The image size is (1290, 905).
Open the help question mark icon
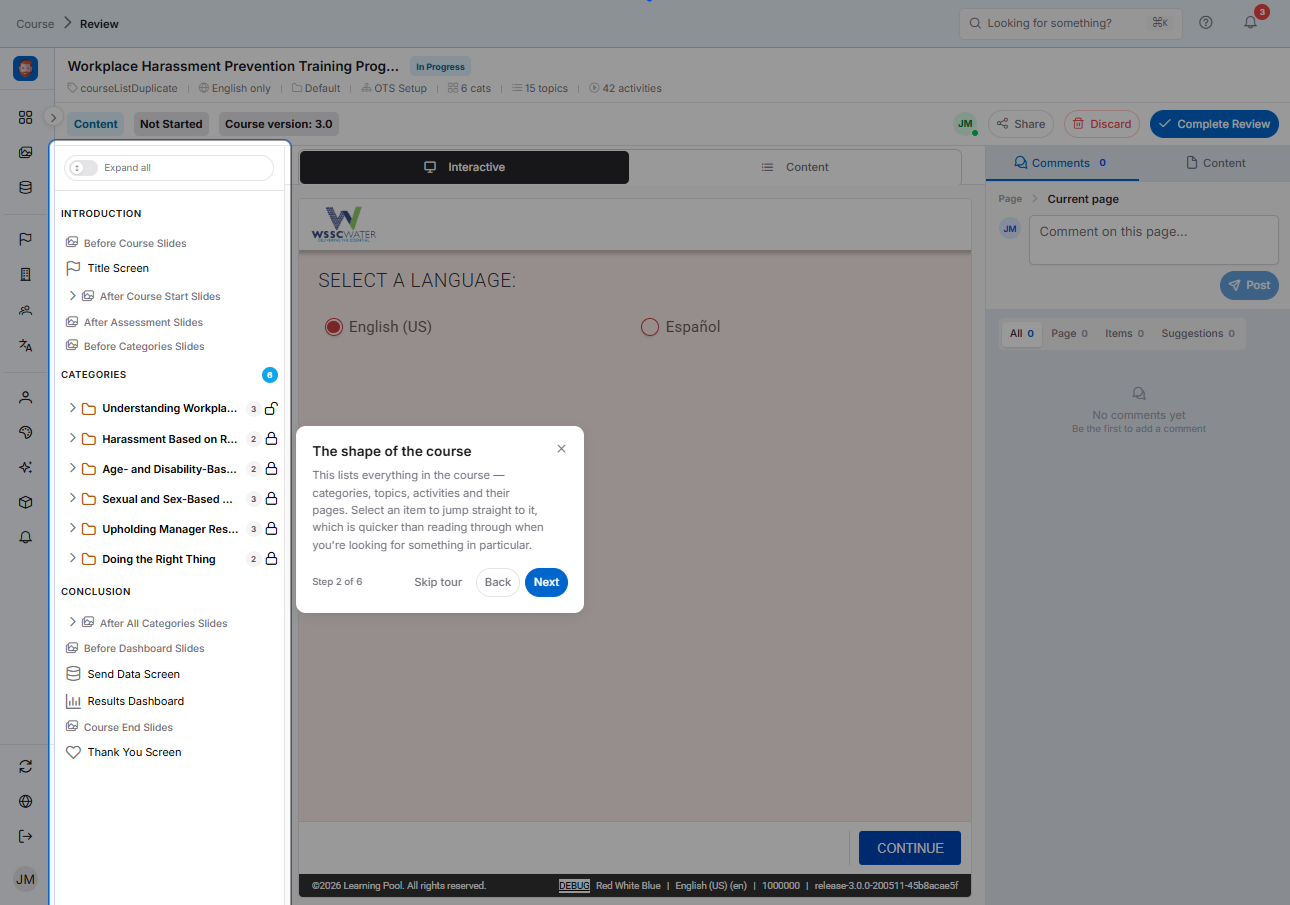click(1206, 22)
